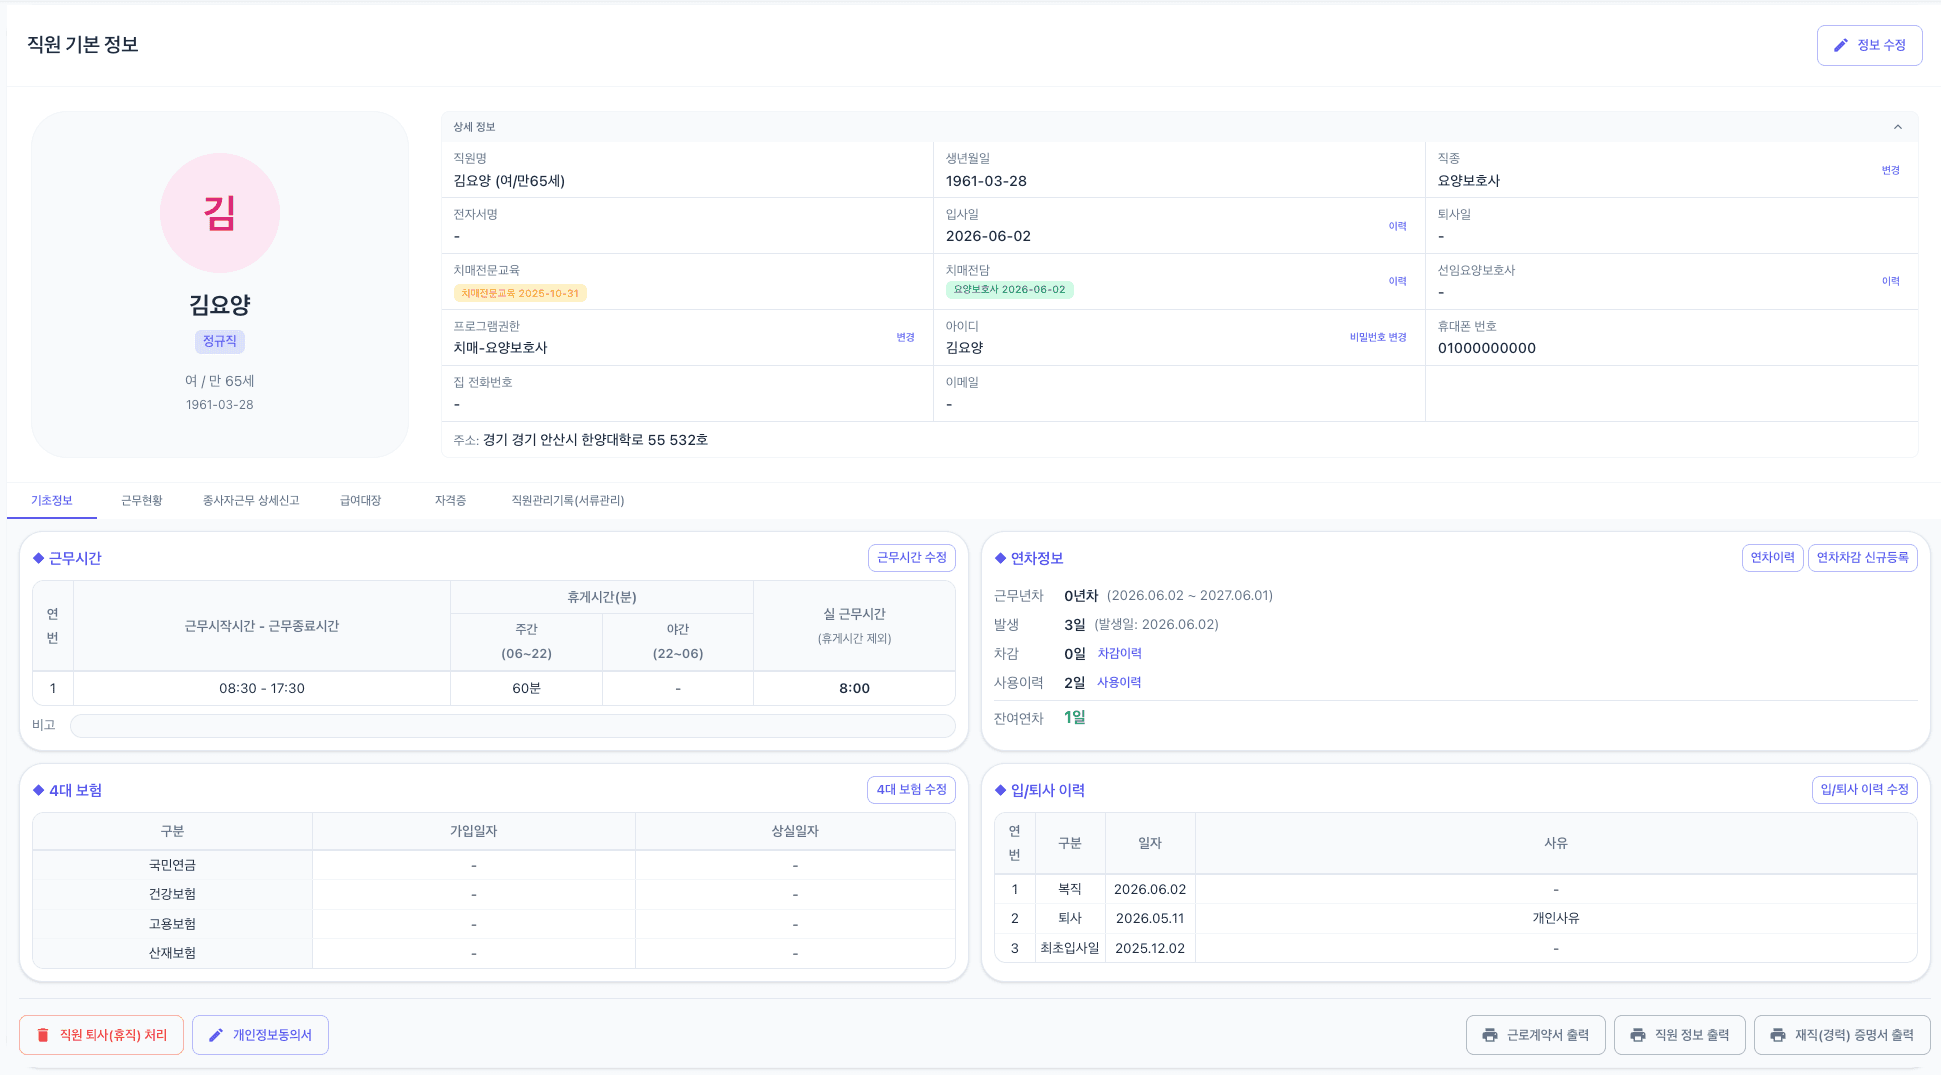The width and height of the screenshot is (1941, 1075).
Task: Click 연차차감 신규등록 button
Action: pos(1863,558)
